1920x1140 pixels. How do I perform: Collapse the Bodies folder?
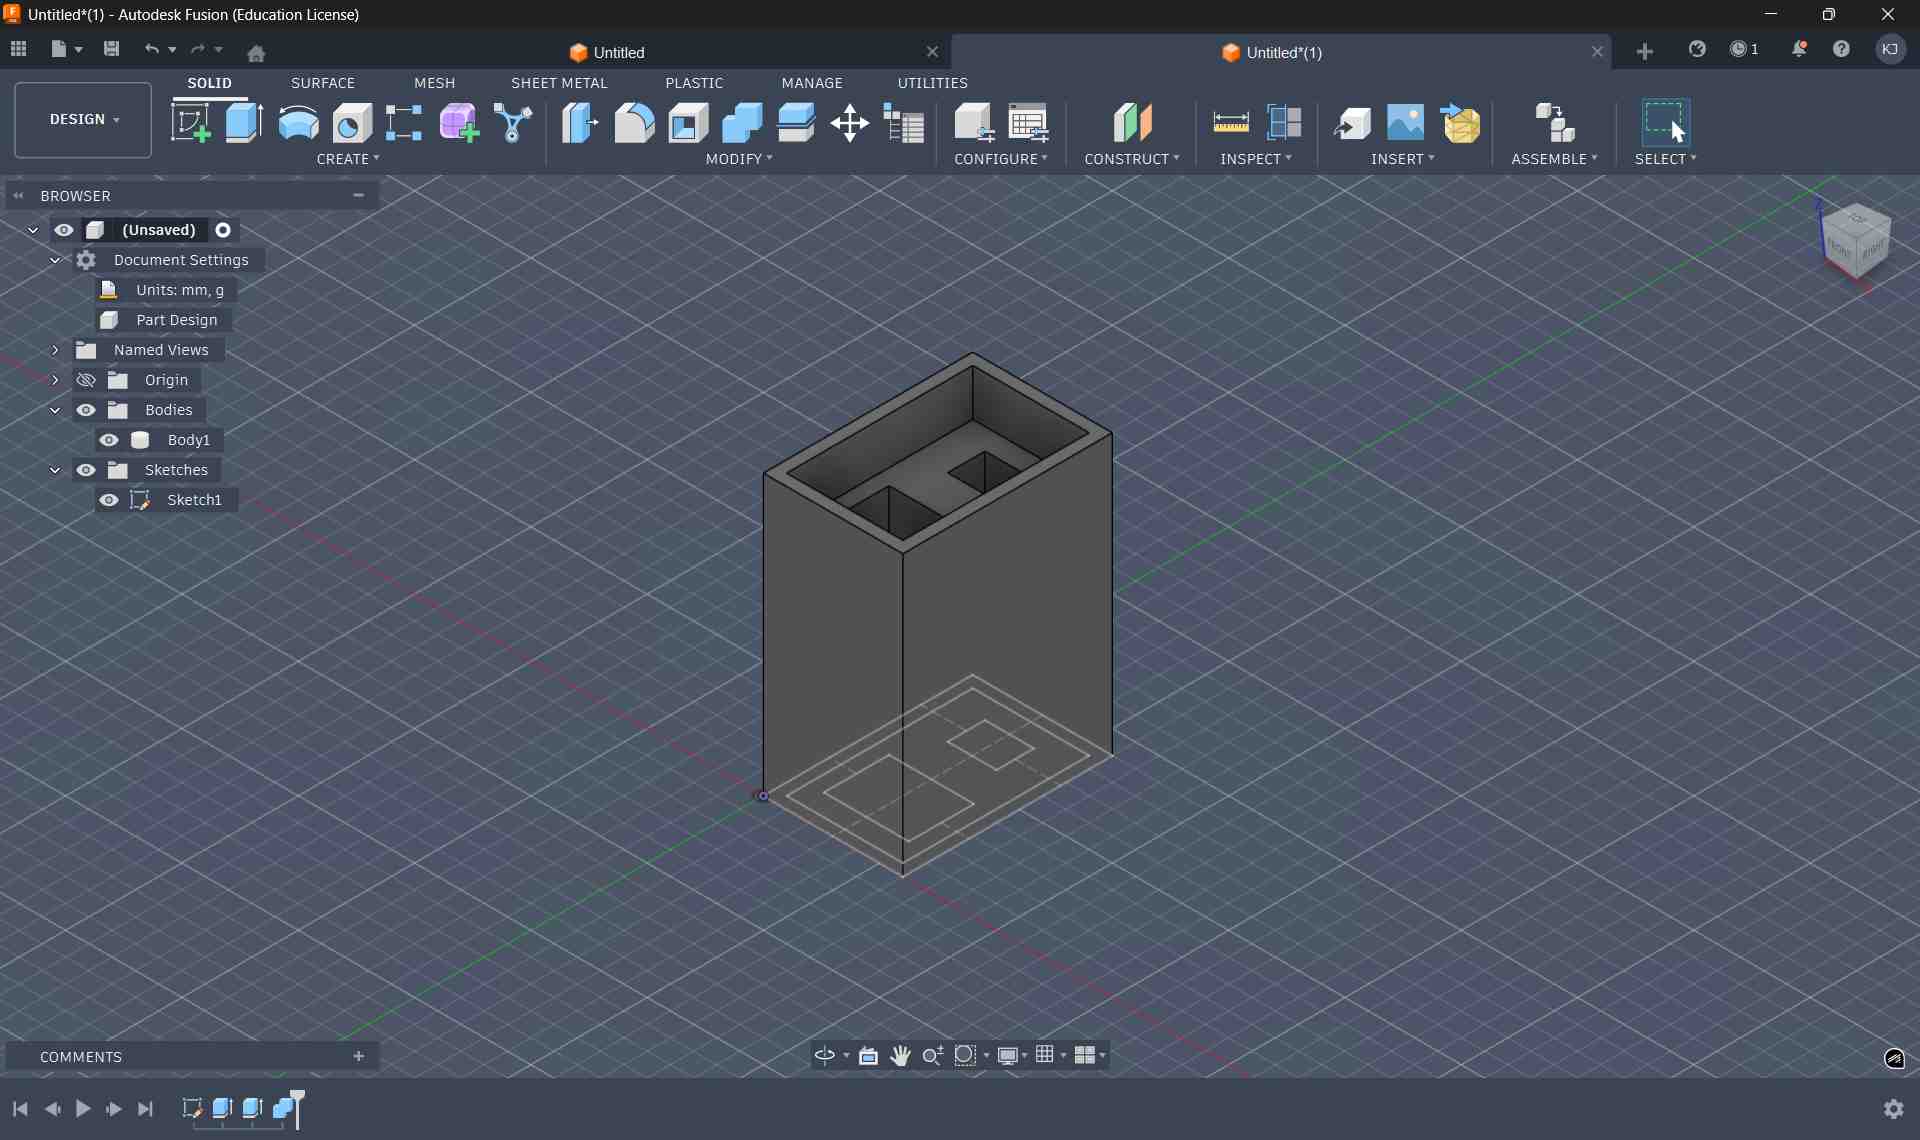[x=55, y=410]
